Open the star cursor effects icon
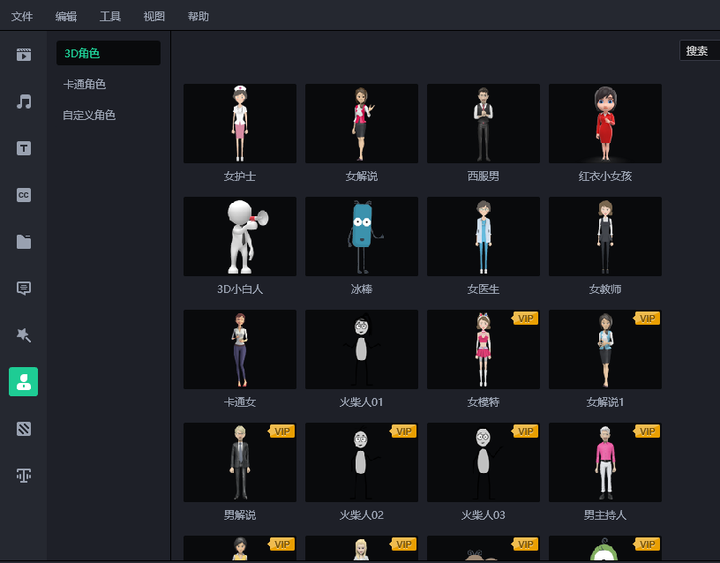Image resolution: width=720 pixels, height=563 pixels. (23, 335)
